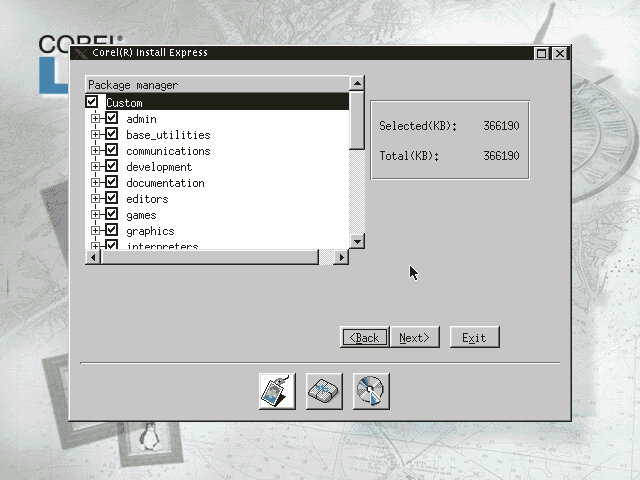Click the package list scroll down arrow

click(x=356, y=241)
